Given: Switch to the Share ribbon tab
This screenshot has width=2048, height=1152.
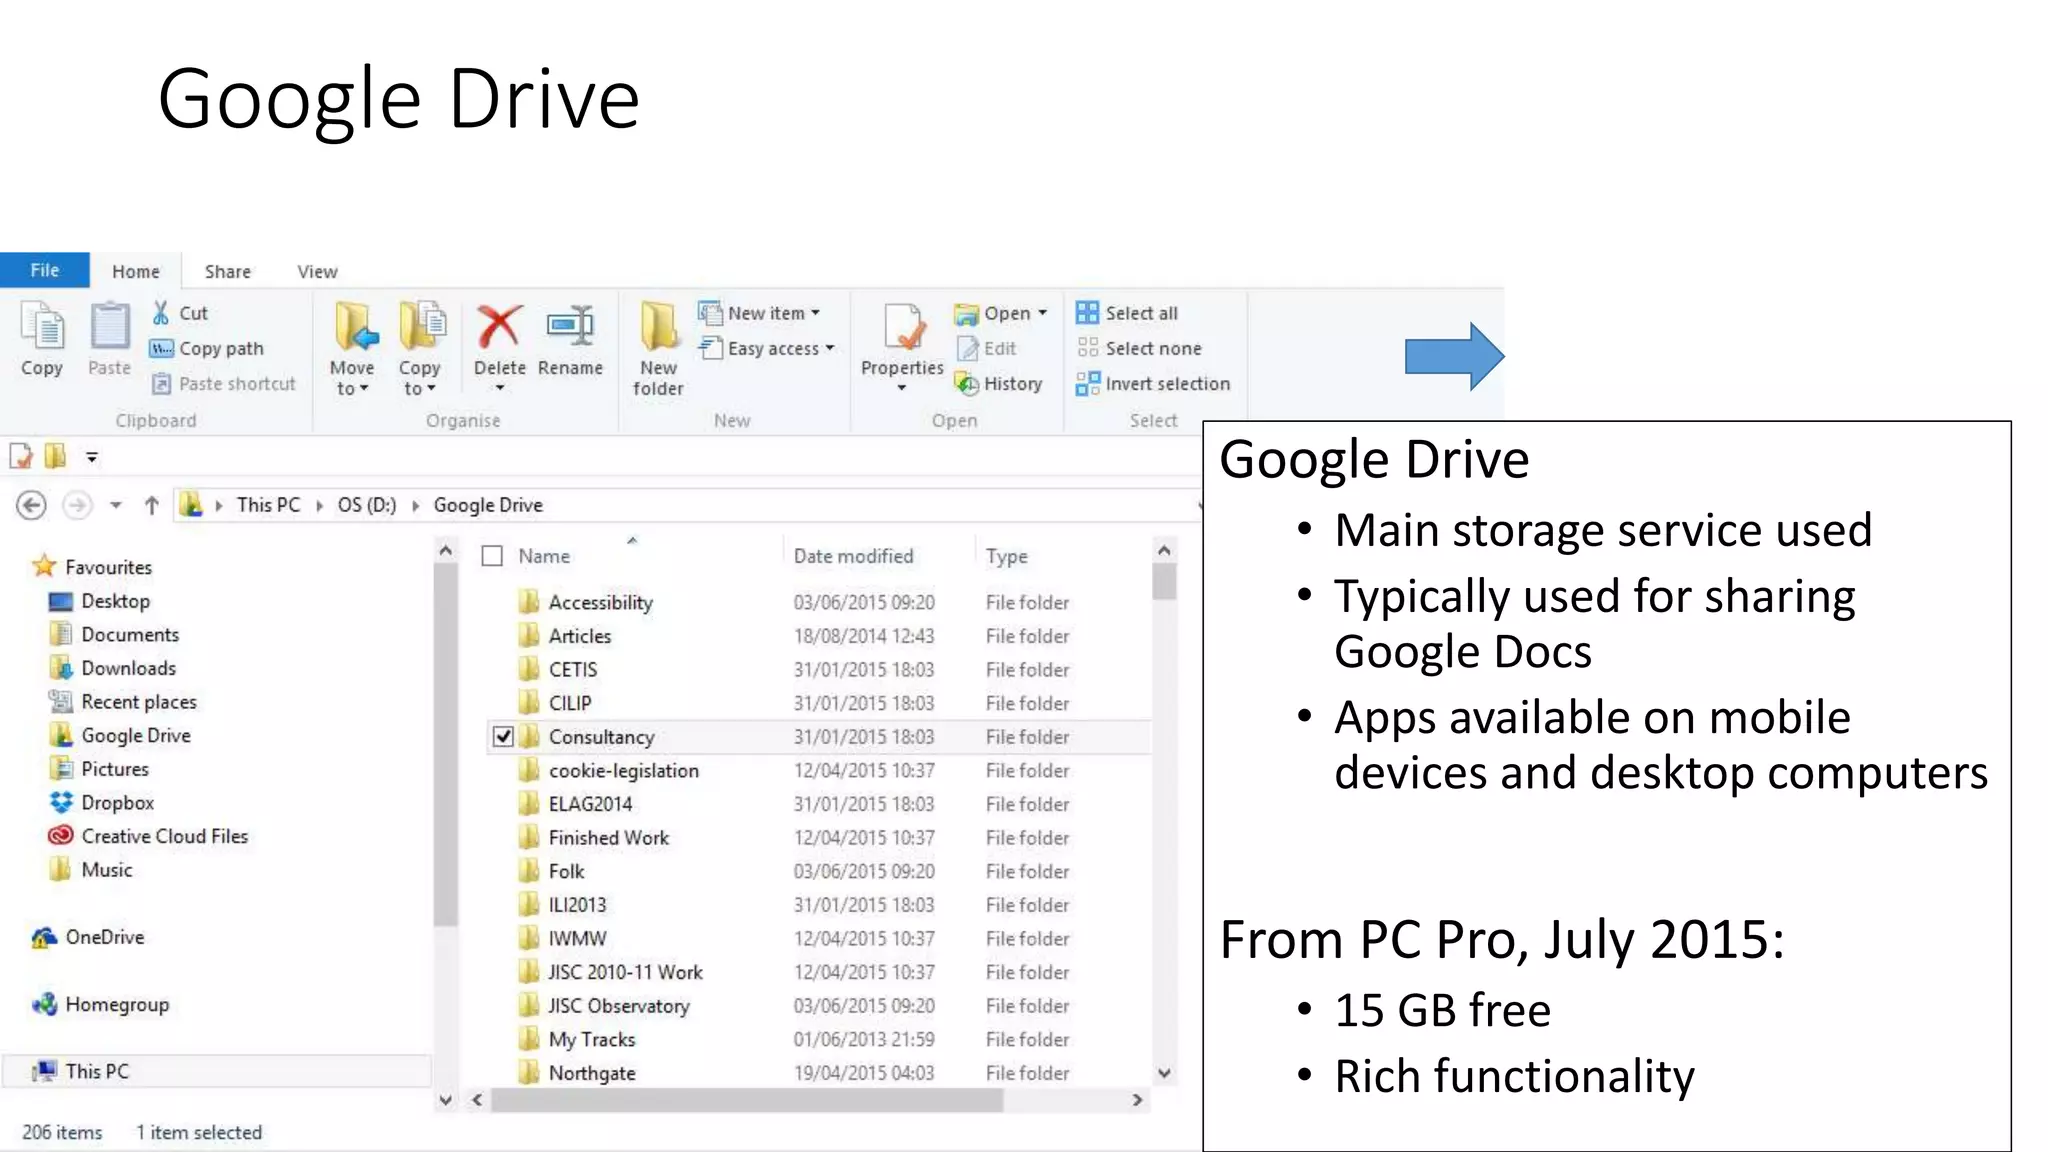Looking at the screenshot, I should (228, 271).
